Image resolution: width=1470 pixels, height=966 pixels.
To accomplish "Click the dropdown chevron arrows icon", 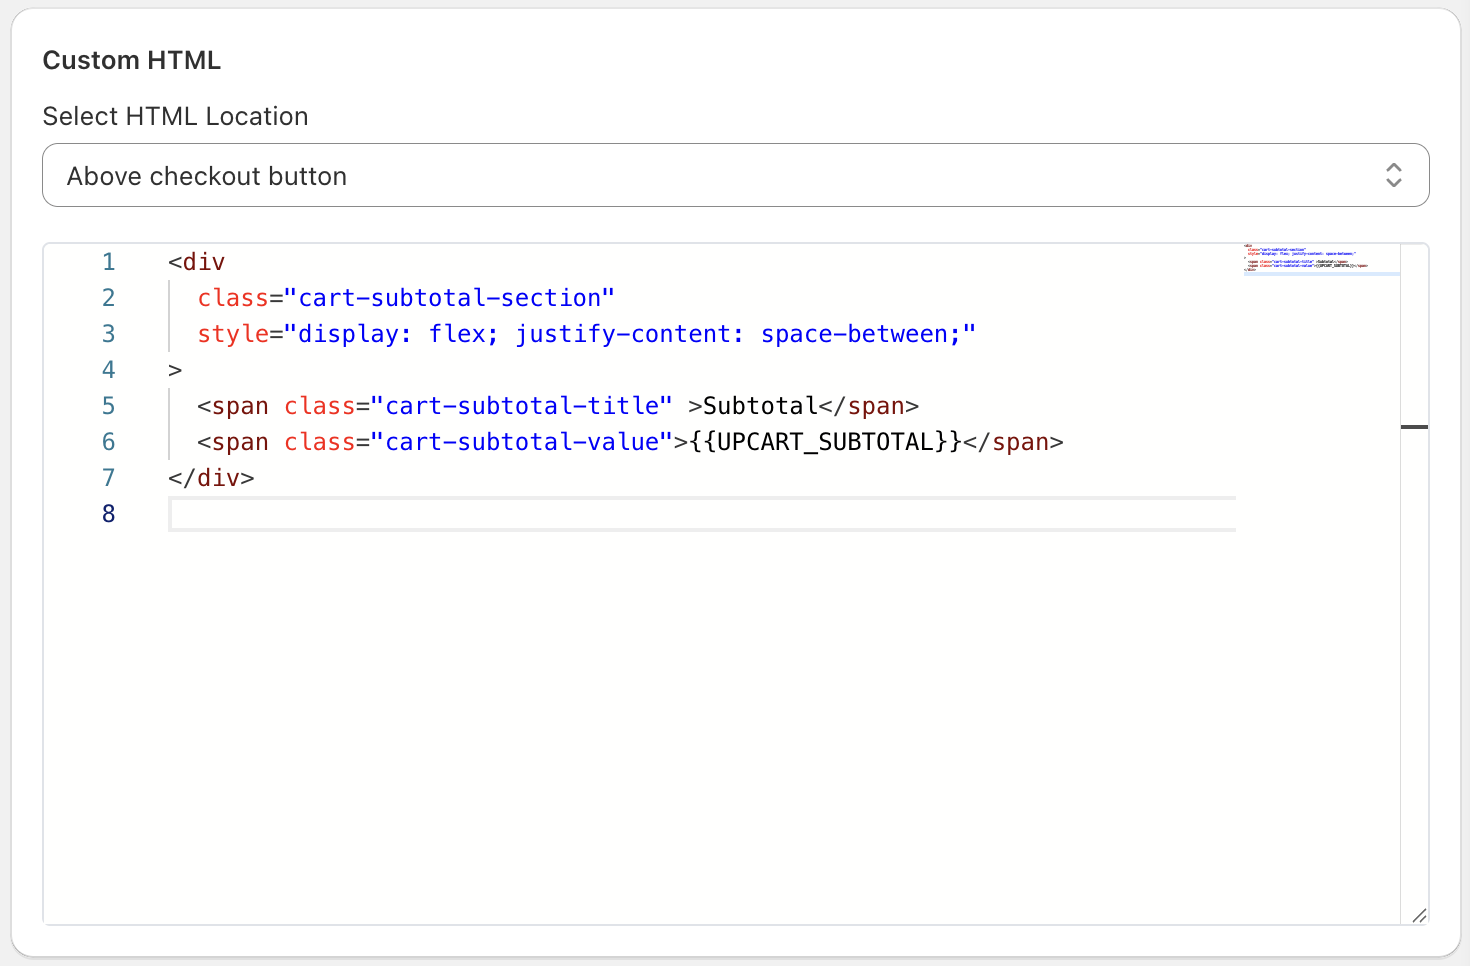I will [x=1393, y=175].
